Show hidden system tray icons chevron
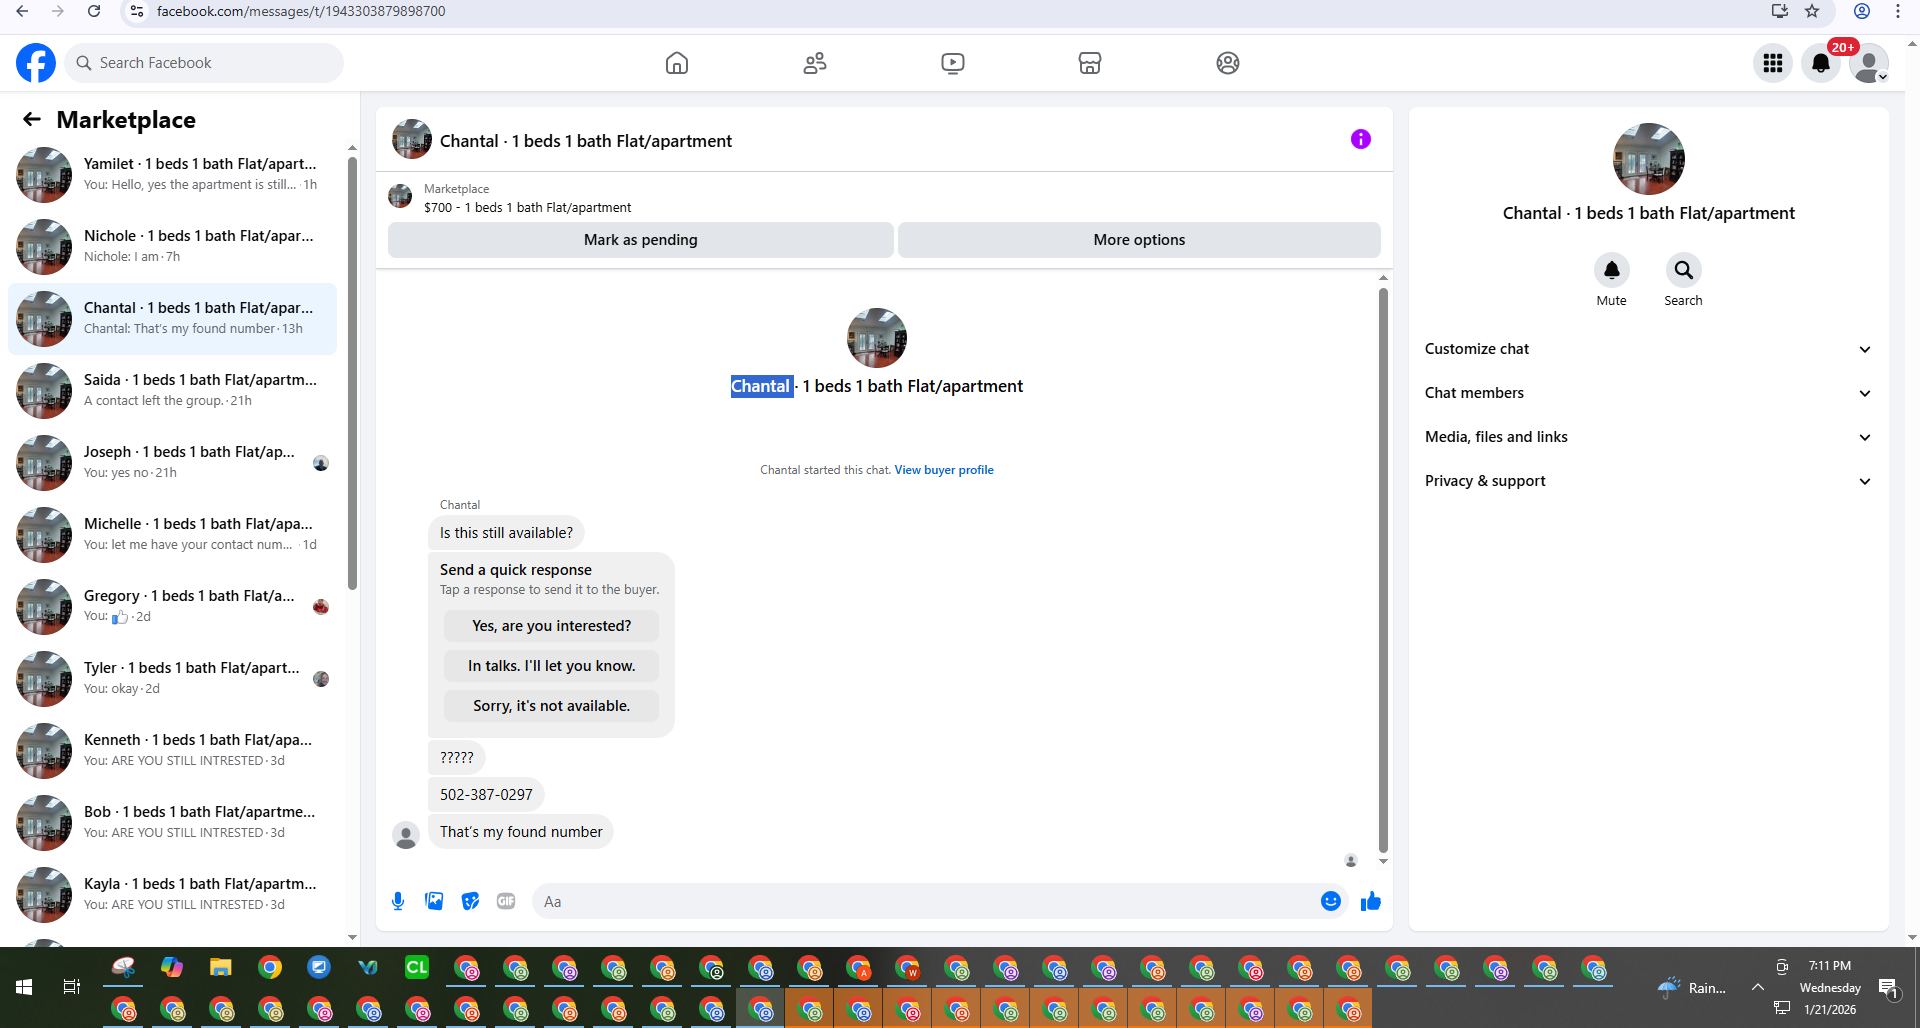Image resolution: width=1920 pixels, height=1028 pixels. pyautogui.click(x=1757, y=987)
